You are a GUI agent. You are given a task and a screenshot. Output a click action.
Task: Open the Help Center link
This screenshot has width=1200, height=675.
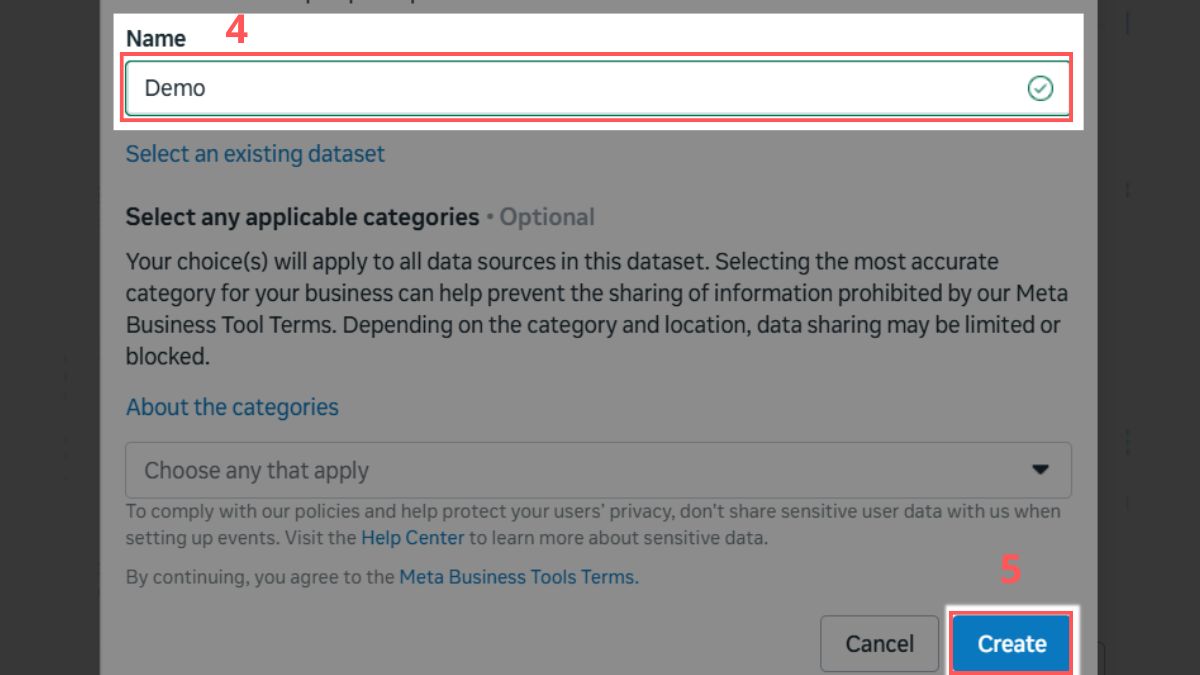(412, 537)
